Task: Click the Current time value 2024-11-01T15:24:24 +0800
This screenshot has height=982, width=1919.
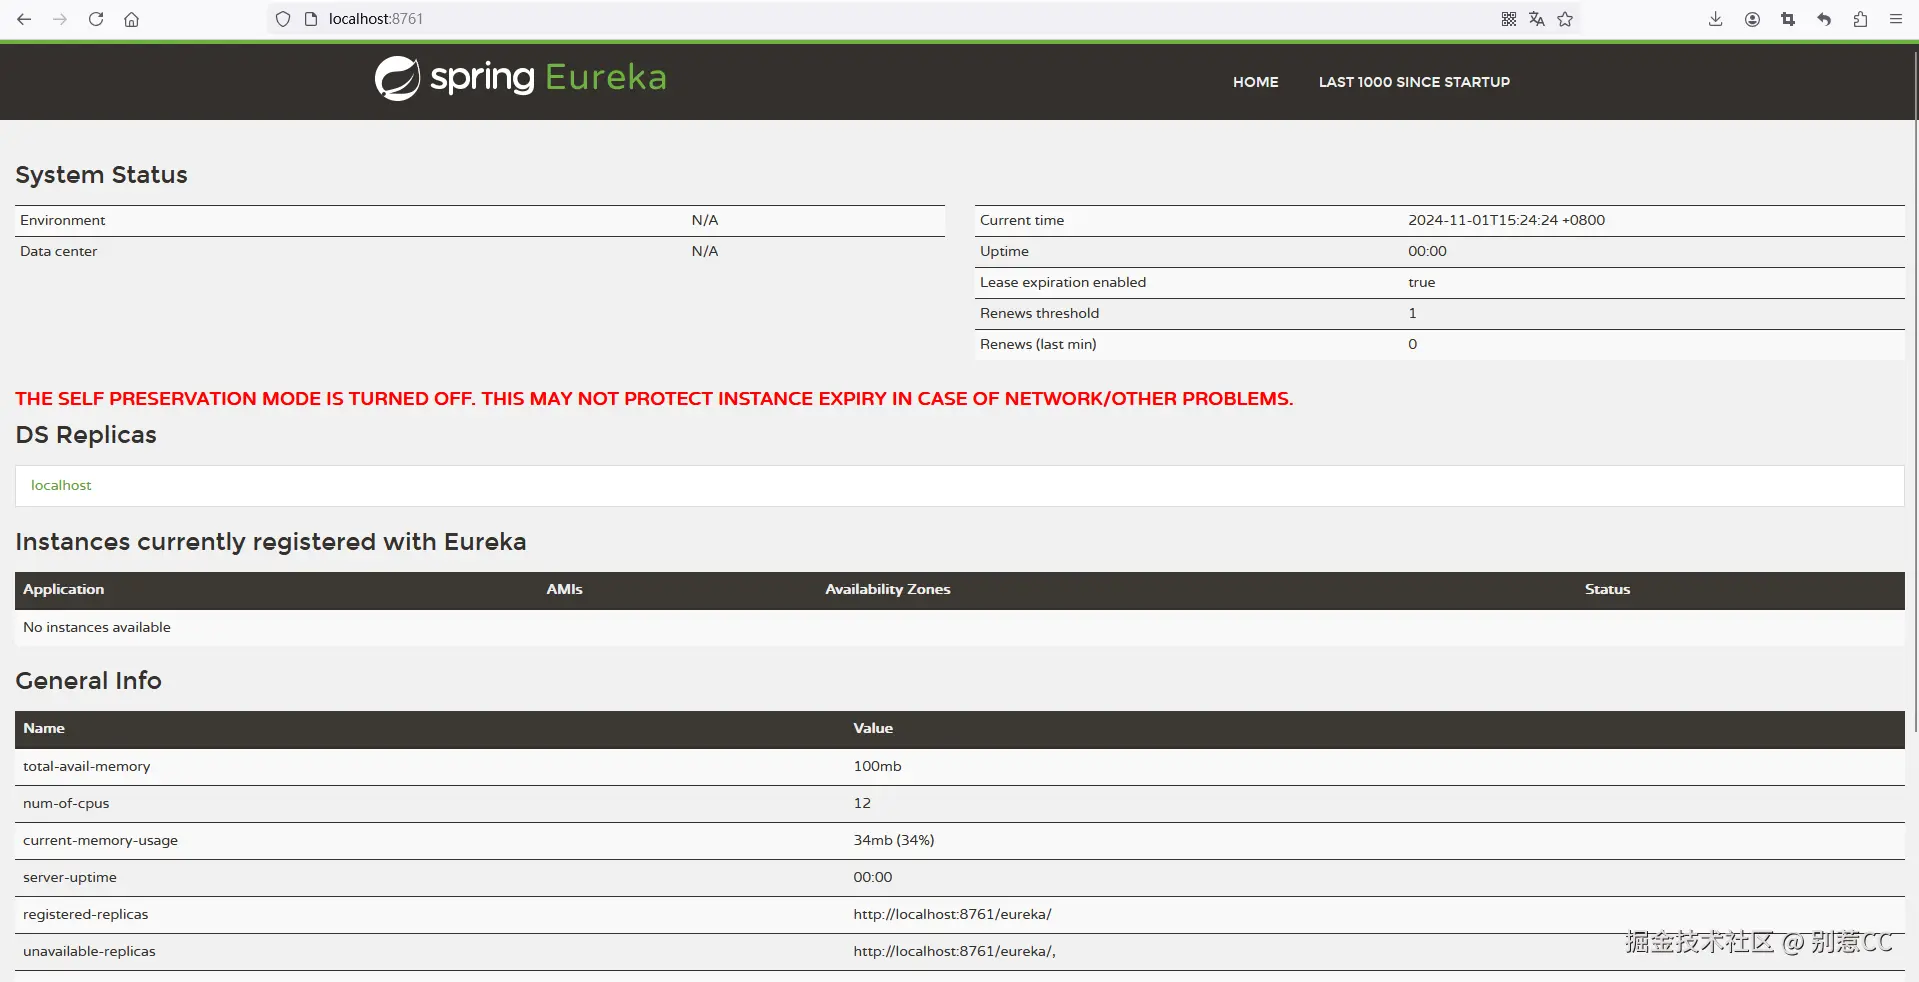Action: (x=1506, y=220)
